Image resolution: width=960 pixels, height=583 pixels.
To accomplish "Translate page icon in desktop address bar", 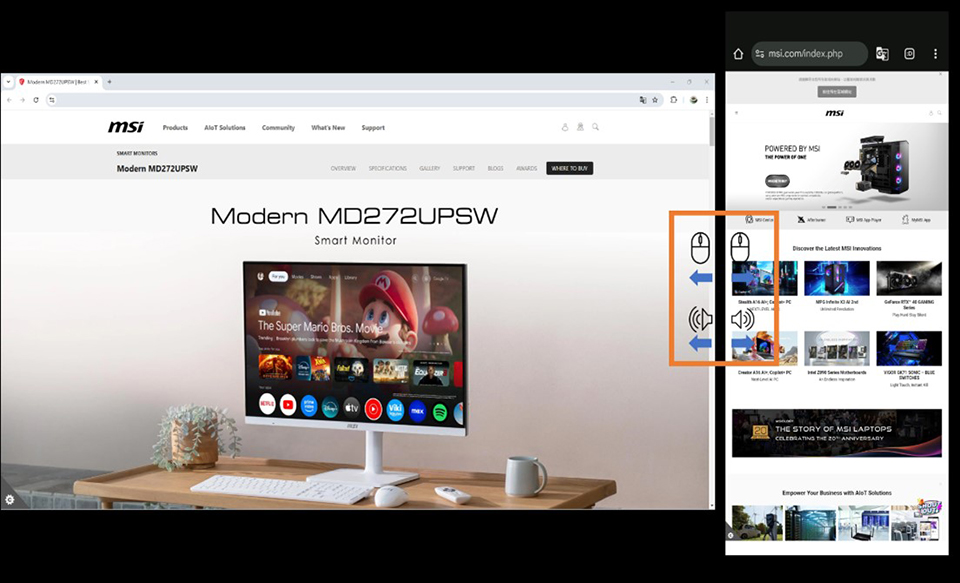I will (x=643, y=100).
